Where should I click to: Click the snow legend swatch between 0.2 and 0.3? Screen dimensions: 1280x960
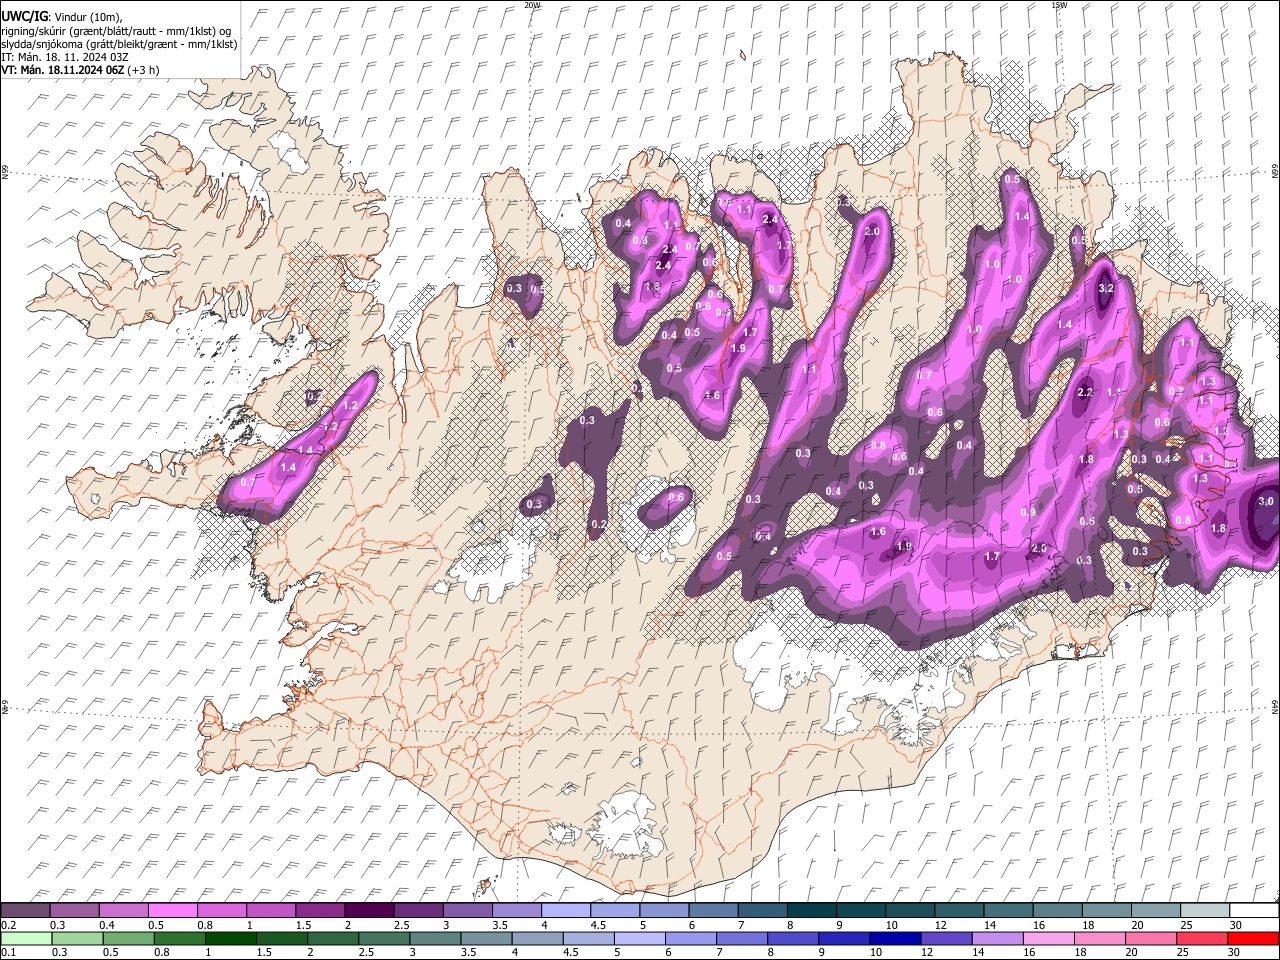point(25,911)
